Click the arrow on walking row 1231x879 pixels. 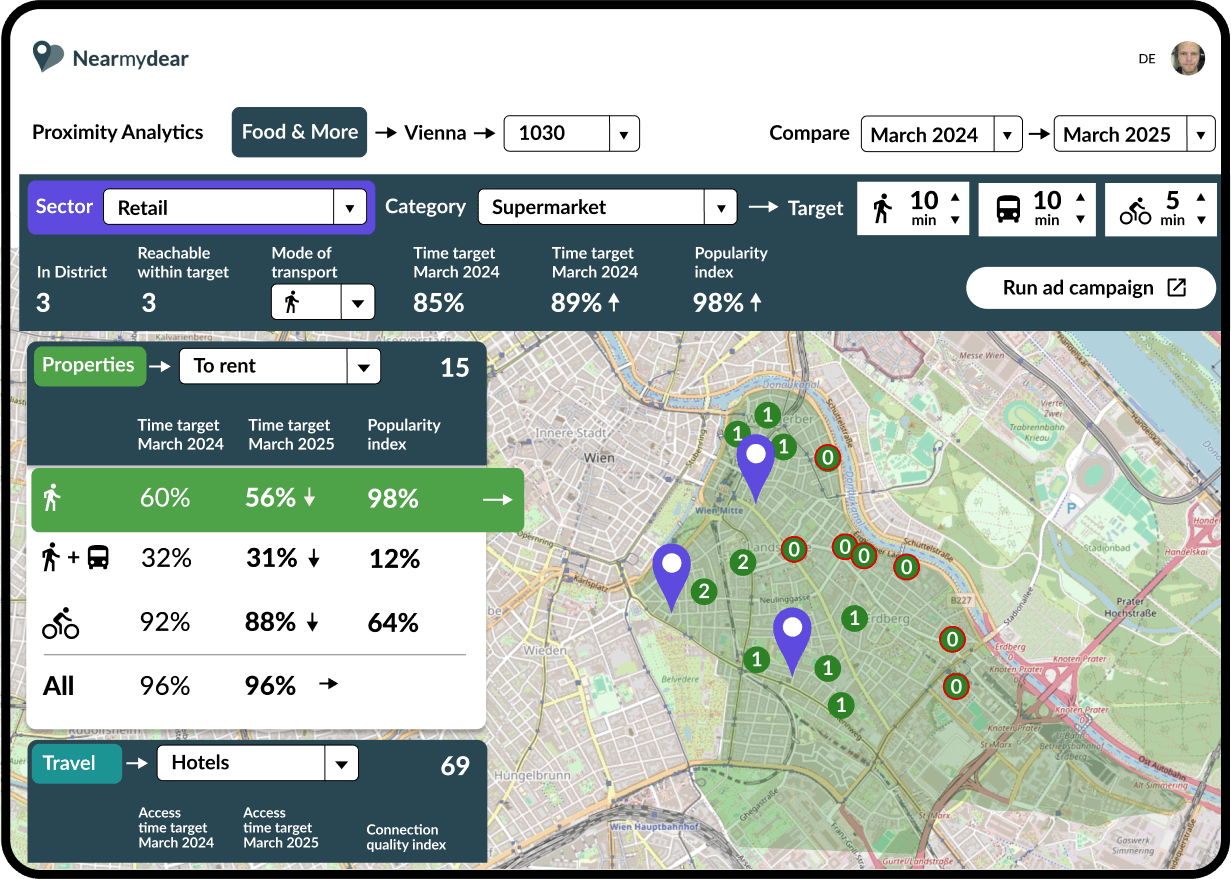(x=497, y=499)
